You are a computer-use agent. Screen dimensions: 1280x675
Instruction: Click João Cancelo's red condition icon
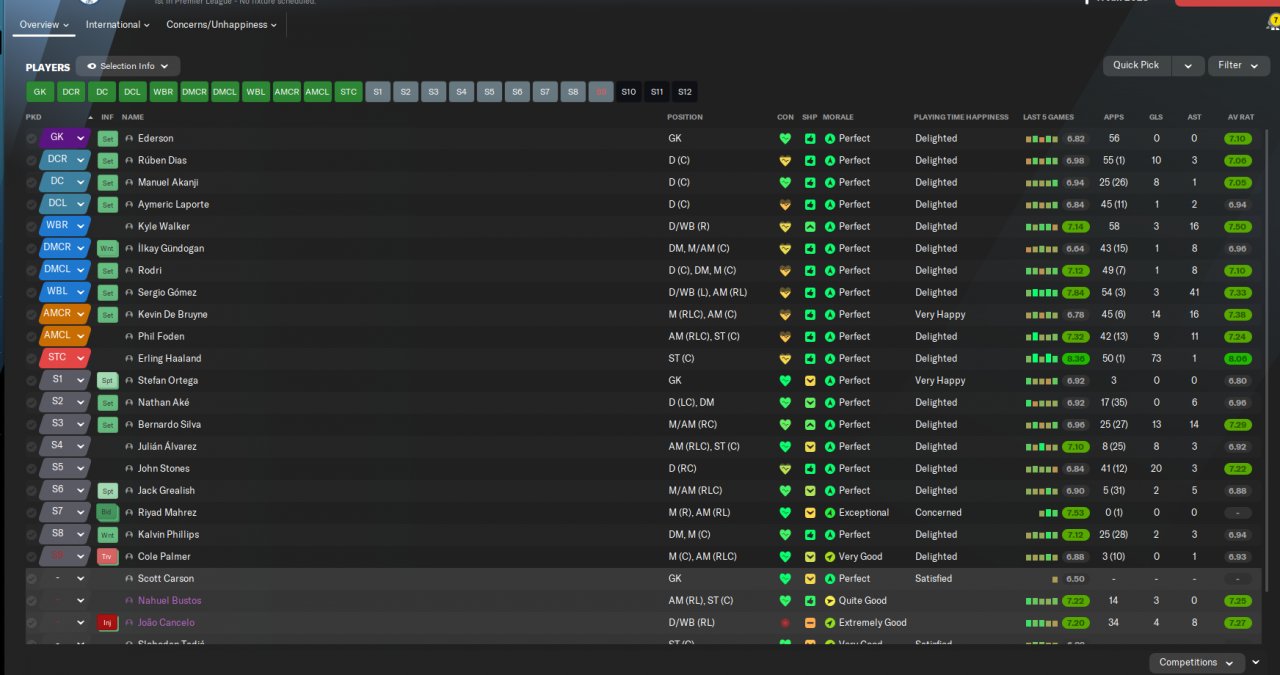coord(785,622)
